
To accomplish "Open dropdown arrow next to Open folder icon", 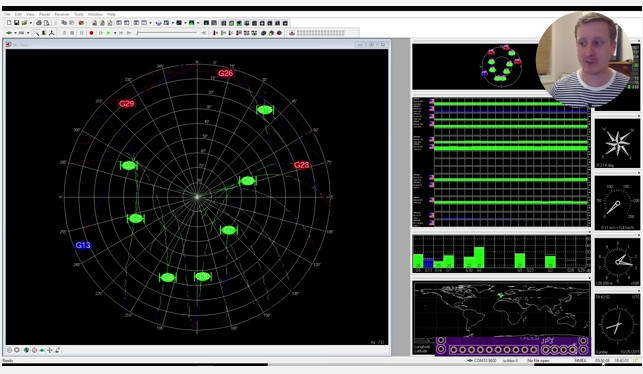I will 31,23.
